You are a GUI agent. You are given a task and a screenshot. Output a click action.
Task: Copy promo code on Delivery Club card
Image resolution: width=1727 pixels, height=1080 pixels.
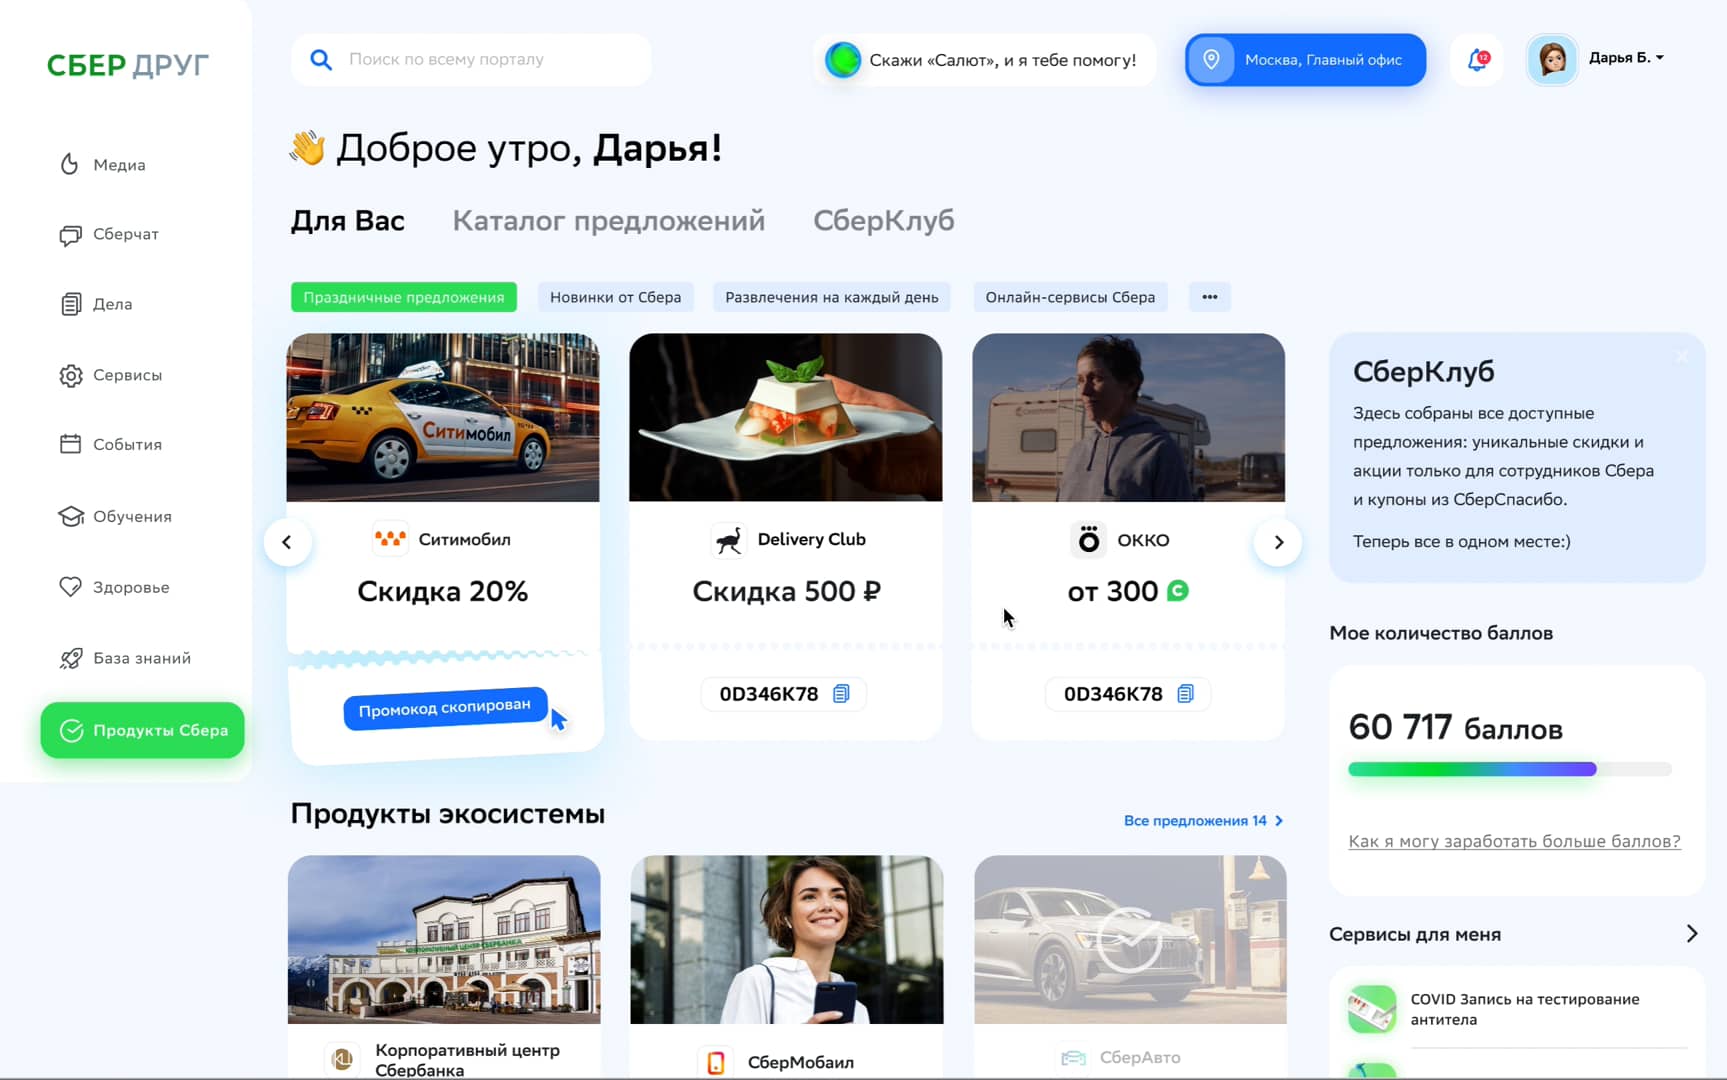pyautogui.click(x=841, y=694)
